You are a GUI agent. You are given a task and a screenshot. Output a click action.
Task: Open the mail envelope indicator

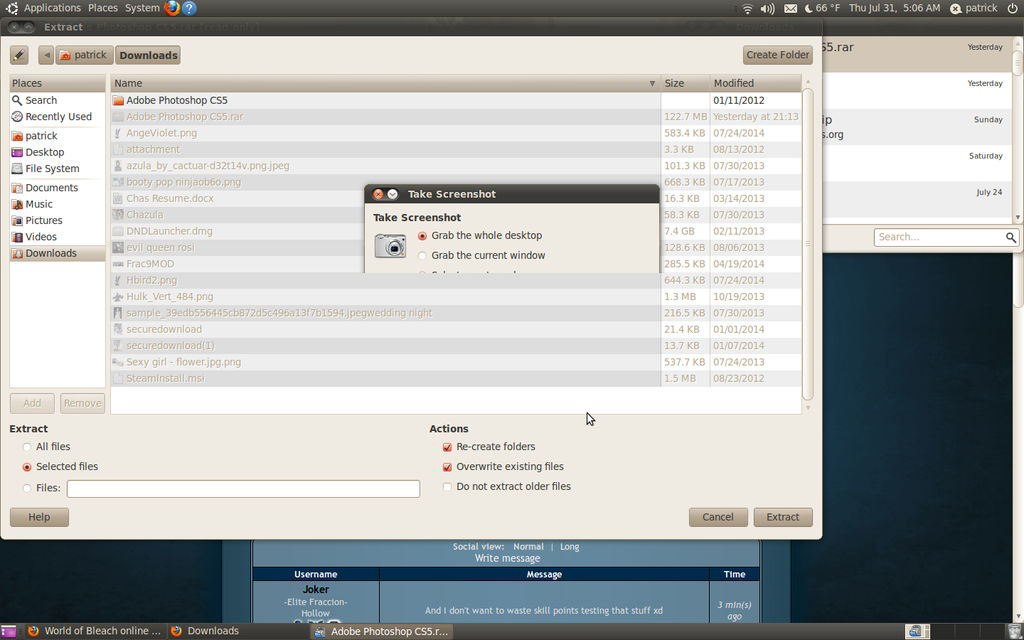point(790,8)
